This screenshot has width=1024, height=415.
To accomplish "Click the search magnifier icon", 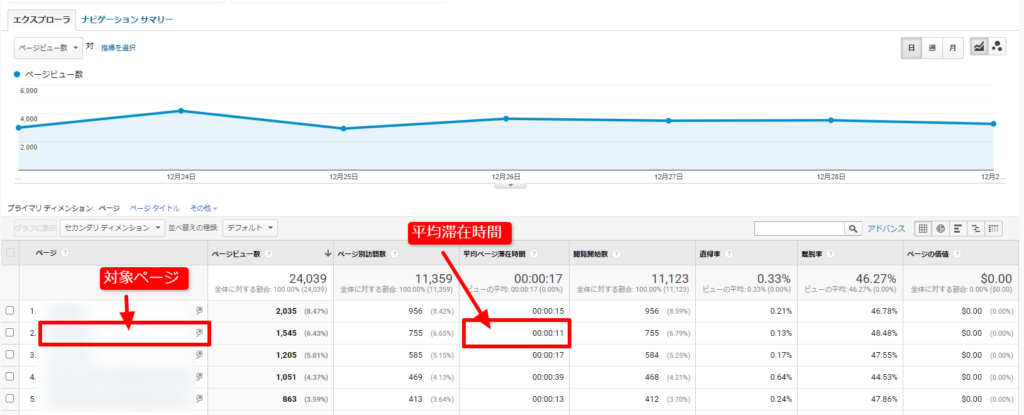I will [853, 228].
